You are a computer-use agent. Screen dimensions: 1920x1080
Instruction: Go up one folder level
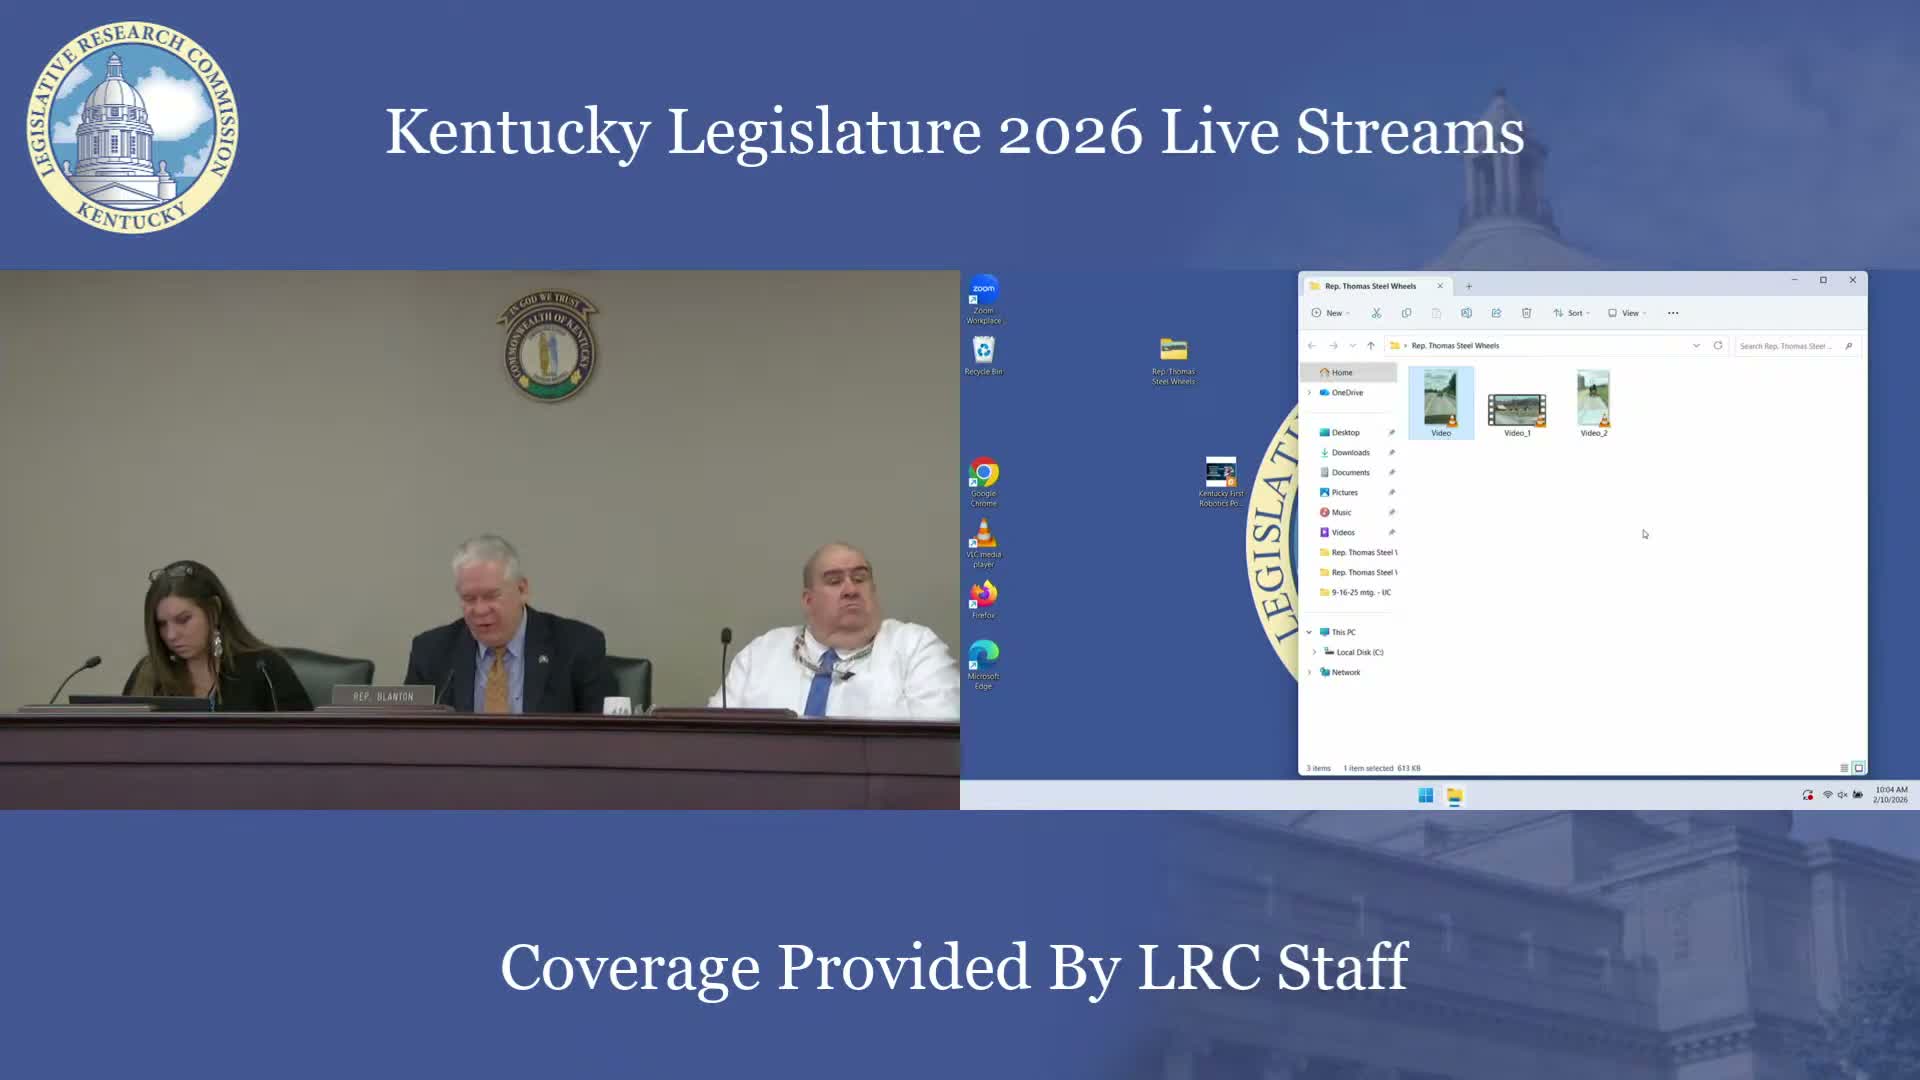[1371, 345]
